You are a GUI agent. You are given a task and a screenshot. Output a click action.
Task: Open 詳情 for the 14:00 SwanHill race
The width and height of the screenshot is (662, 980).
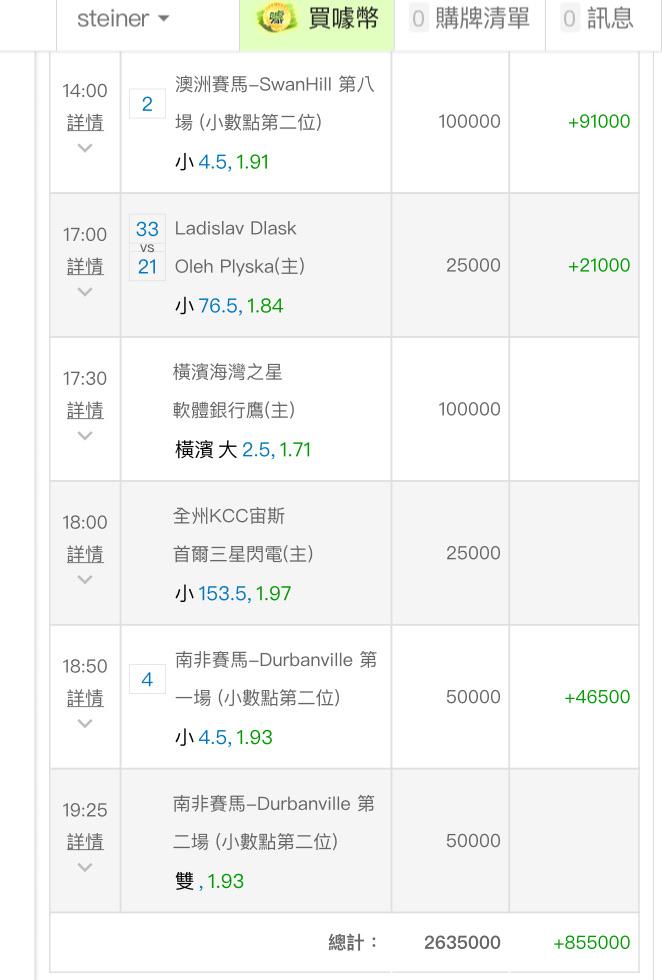(x=85, y=122)
